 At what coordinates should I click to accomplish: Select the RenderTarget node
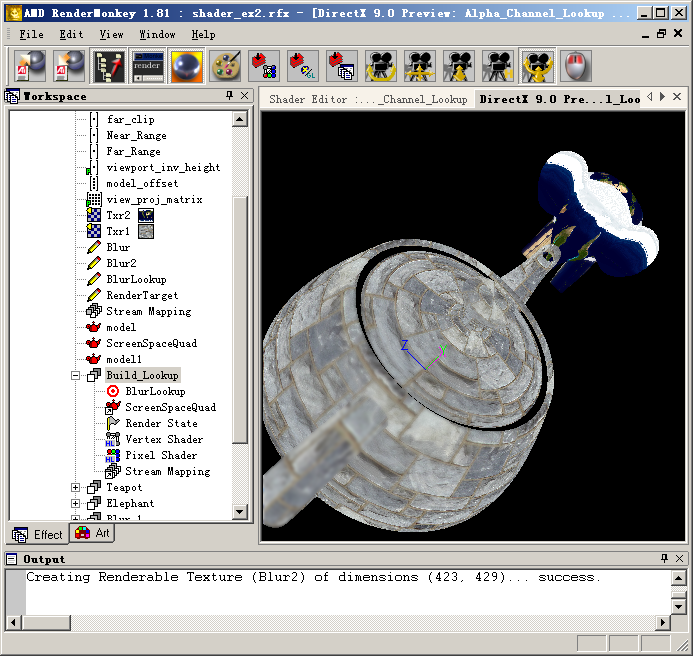[x=142, y=295]
